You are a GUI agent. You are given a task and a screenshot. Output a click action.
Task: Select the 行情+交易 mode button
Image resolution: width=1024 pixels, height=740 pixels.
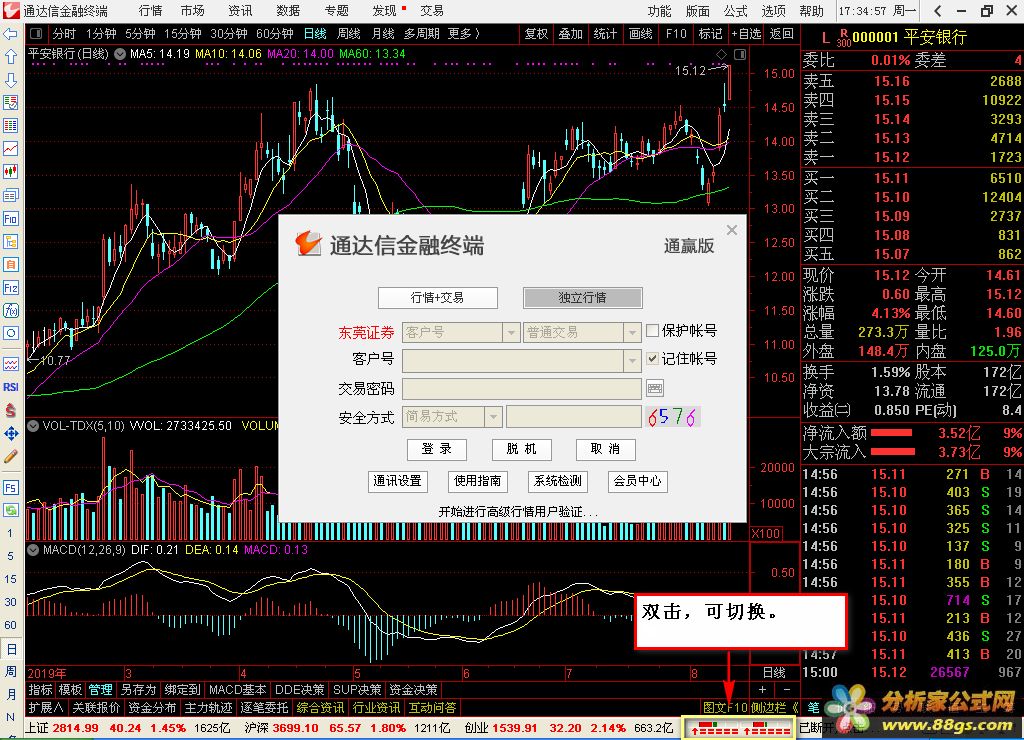point(438,298)
